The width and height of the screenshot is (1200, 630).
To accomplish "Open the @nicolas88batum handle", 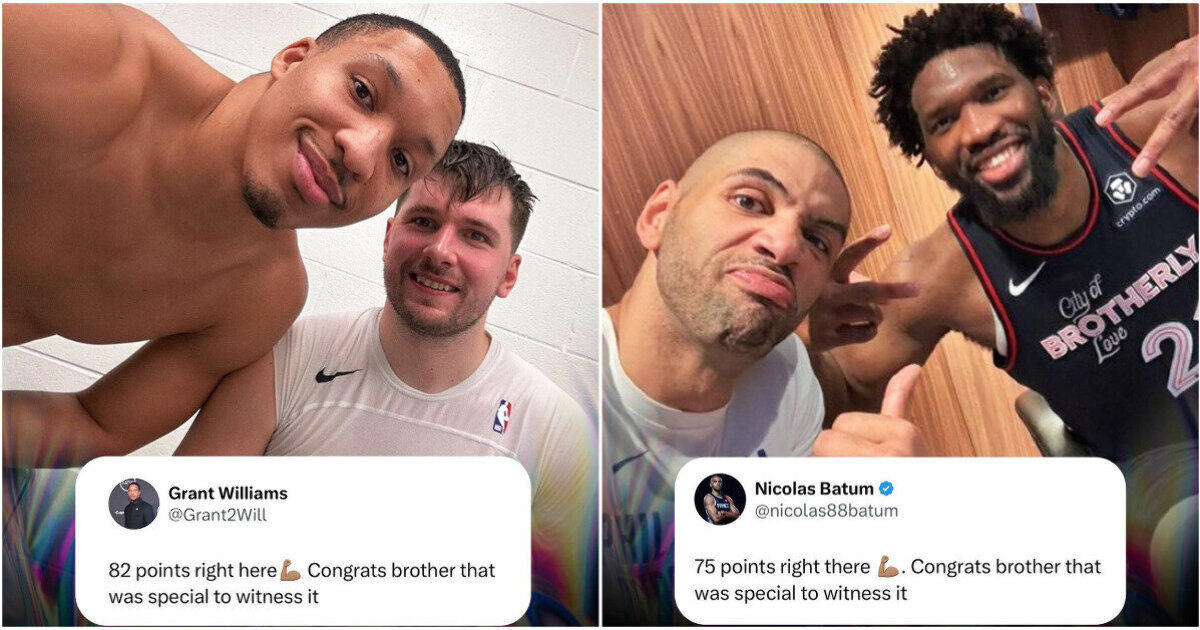I will 826,511.
